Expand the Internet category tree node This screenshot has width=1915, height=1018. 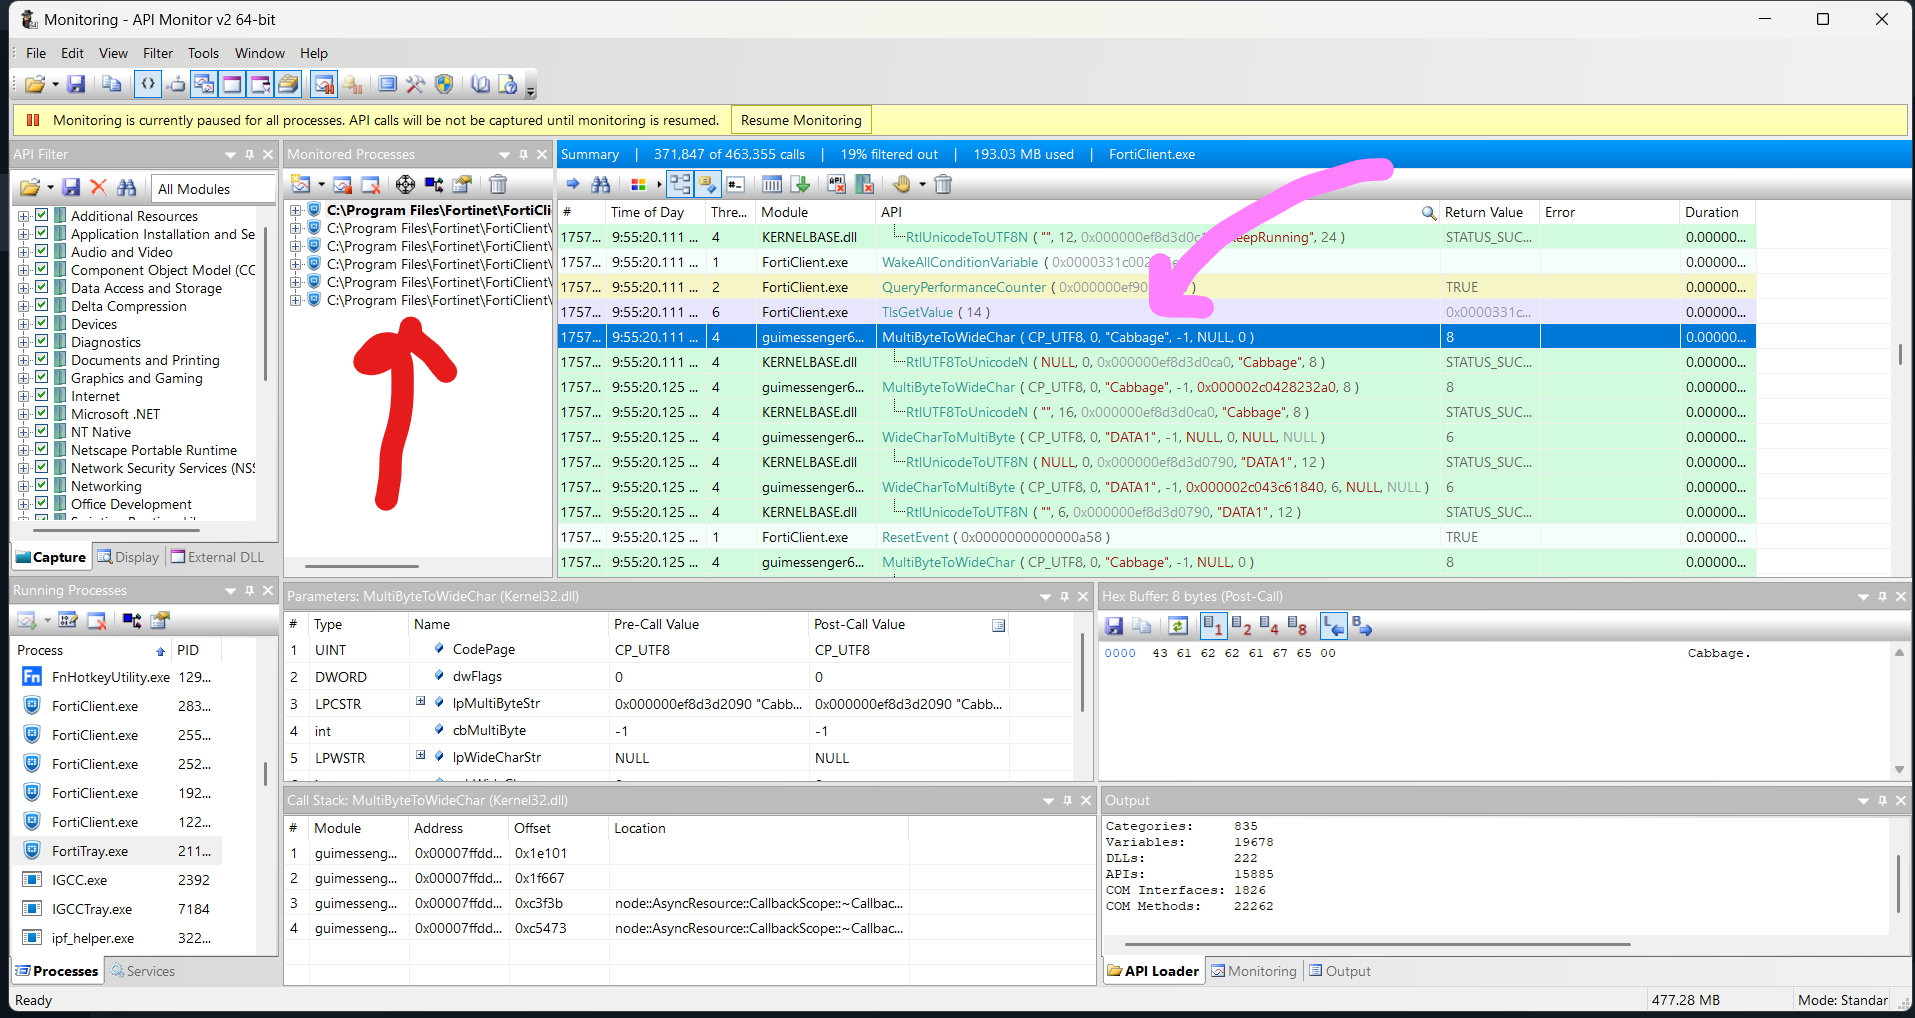tap(23, 396)
